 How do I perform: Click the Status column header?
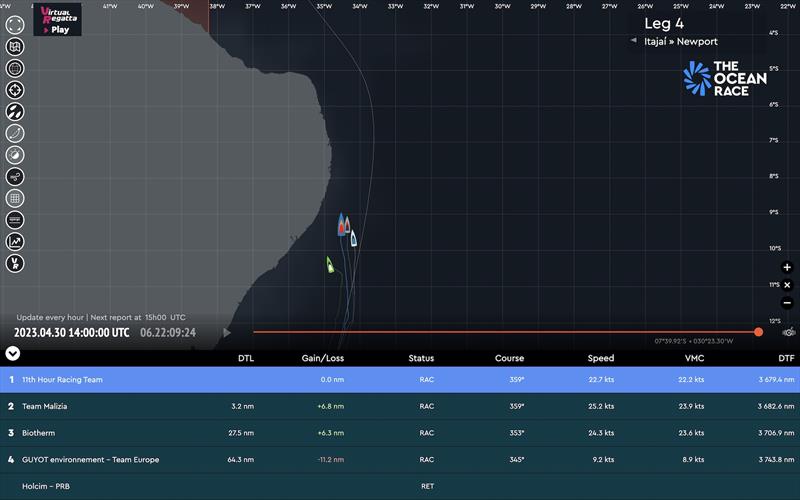click(421, 358)
